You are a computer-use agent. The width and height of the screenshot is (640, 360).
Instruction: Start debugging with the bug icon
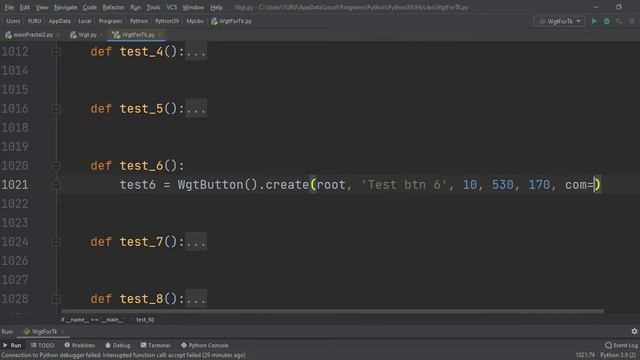607,21
